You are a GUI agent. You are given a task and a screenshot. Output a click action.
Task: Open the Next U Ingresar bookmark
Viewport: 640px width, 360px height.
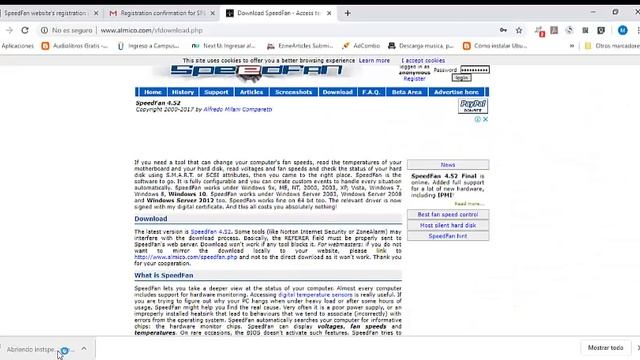(x=223, y=46)
